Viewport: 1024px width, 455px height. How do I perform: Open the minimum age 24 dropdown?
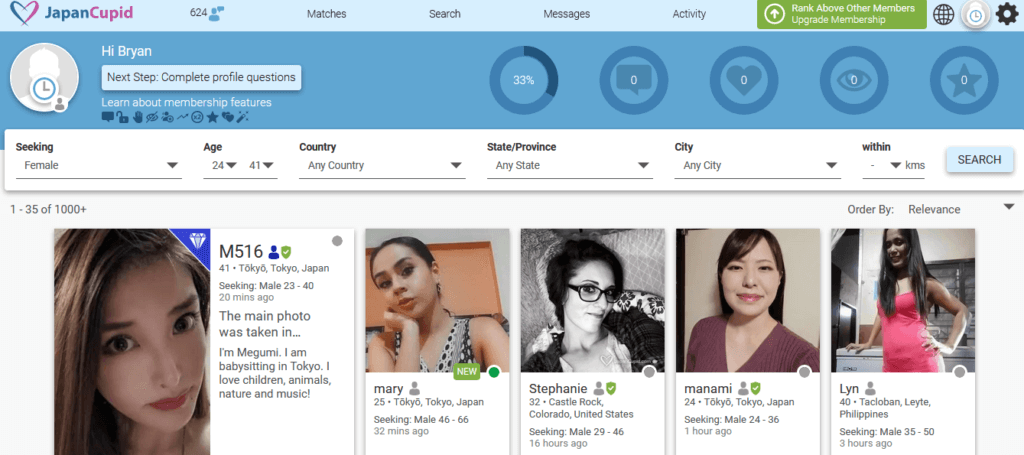click(x=223, y=166)
